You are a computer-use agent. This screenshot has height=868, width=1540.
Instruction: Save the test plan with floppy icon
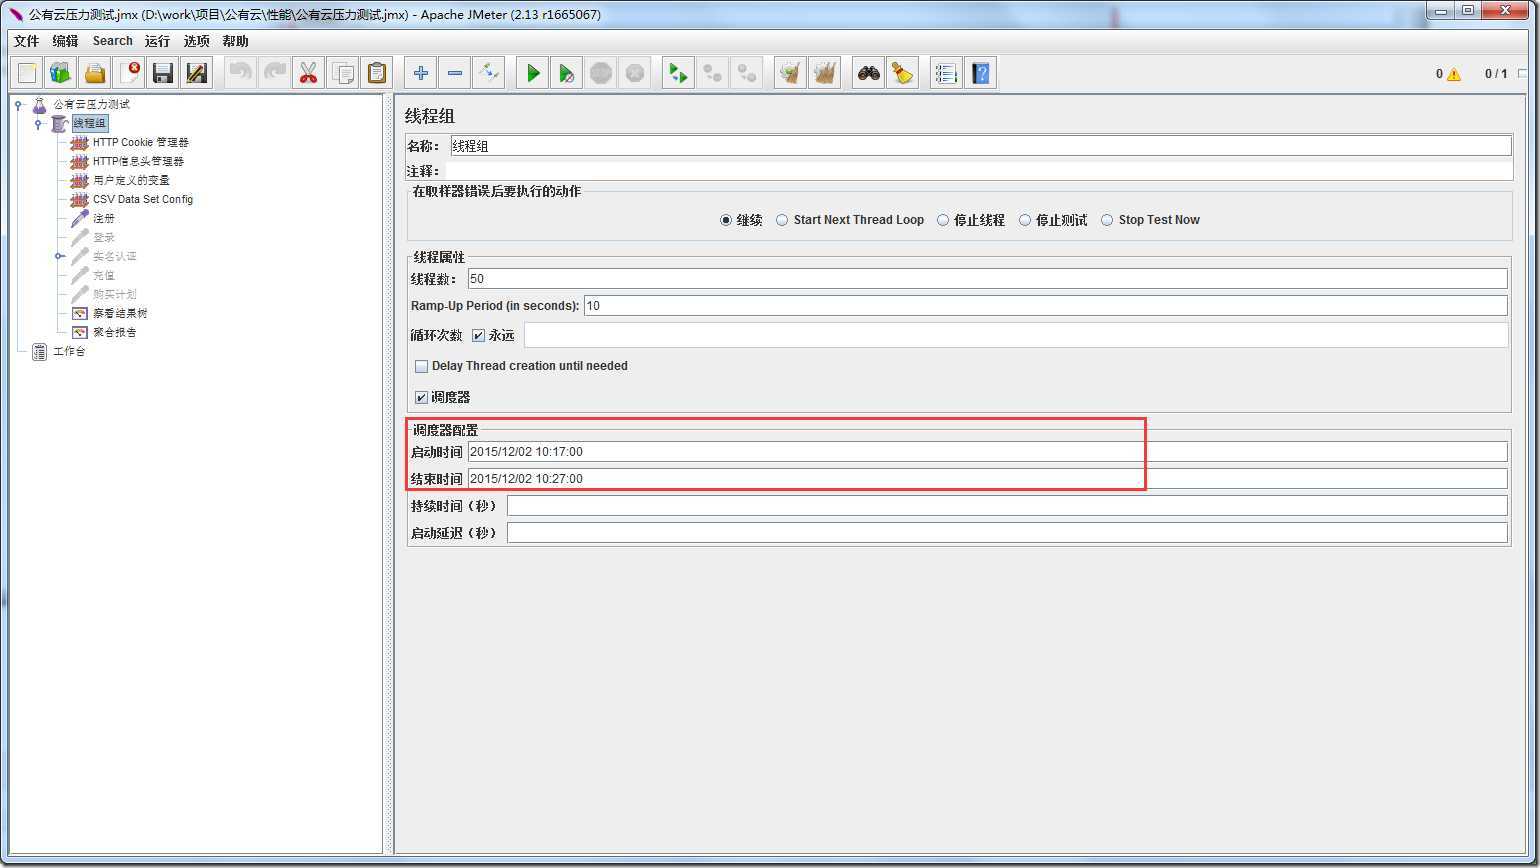point(163,73)
